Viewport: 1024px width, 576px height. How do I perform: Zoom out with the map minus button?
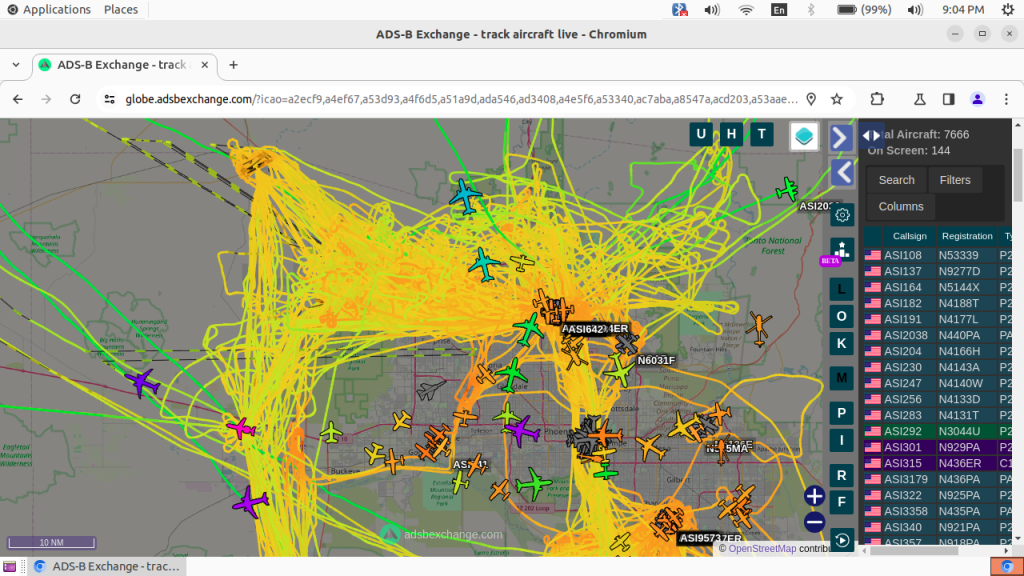pos(814,522)
